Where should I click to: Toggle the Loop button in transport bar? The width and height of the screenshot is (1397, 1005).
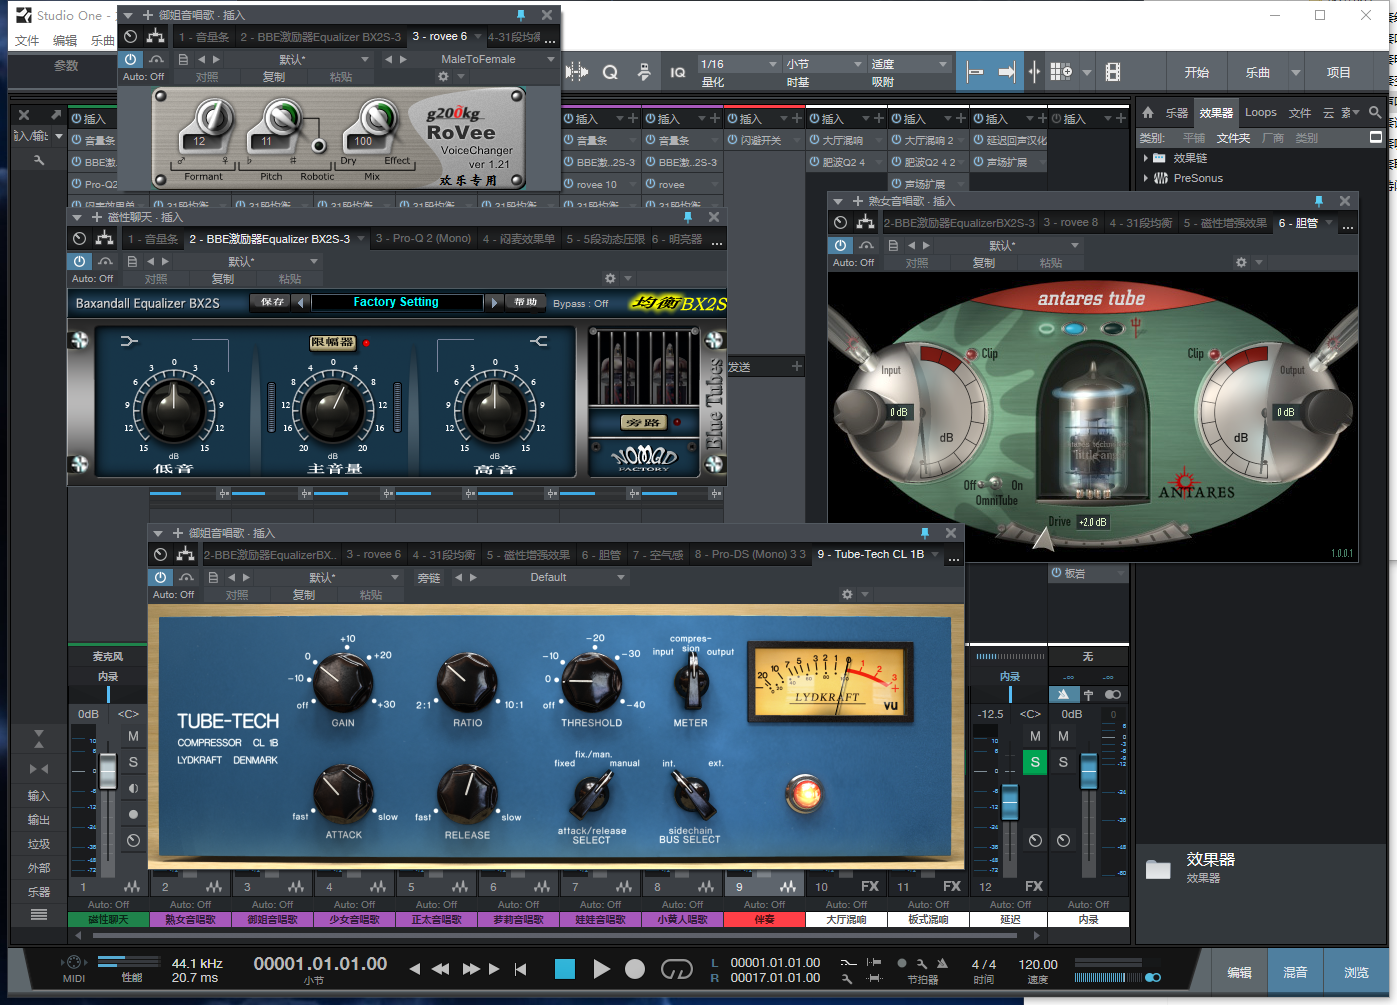coord(677,969)
